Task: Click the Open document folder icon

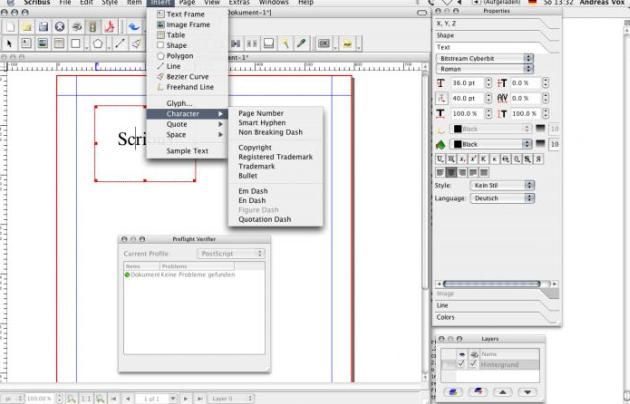Action: [27, 26]
